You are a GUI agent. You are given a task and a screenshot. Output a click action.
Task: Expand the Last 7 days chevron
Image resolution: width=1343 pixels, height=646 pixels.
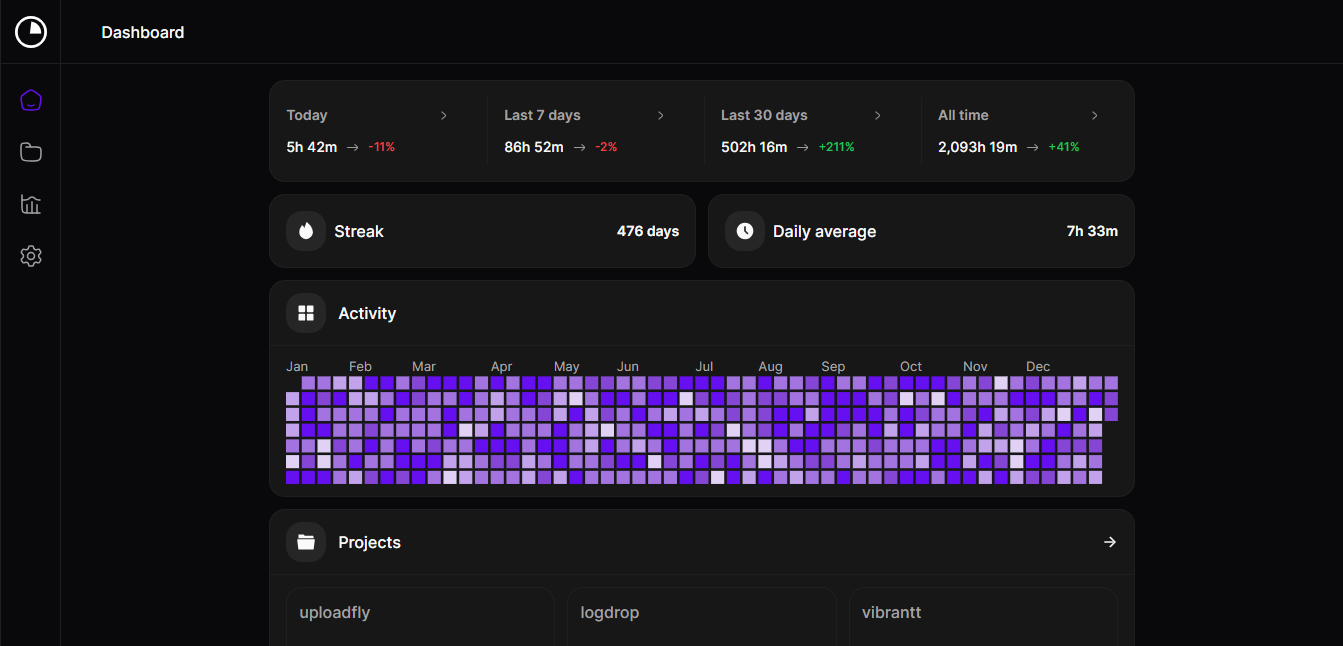(x=661, y=115)
